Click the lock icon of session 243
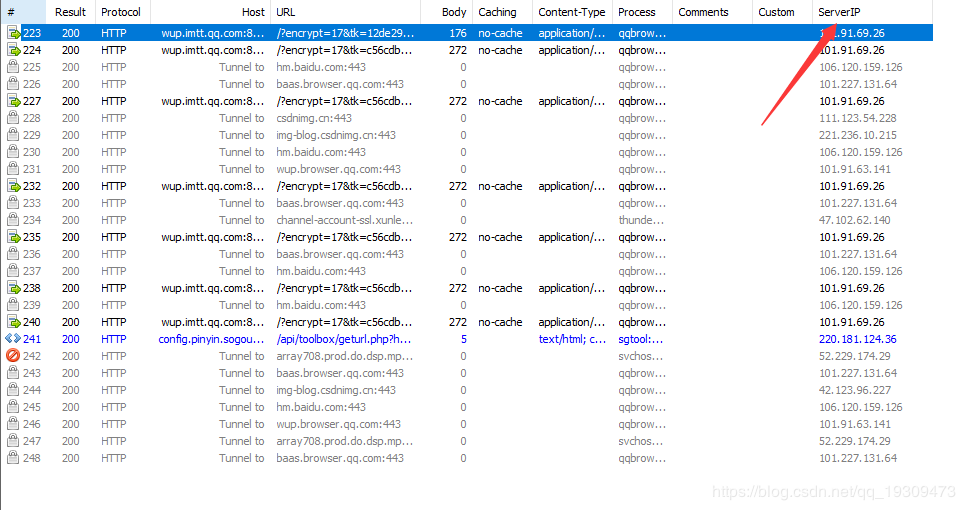The image size is (965, 510). [x=13, y=373]
